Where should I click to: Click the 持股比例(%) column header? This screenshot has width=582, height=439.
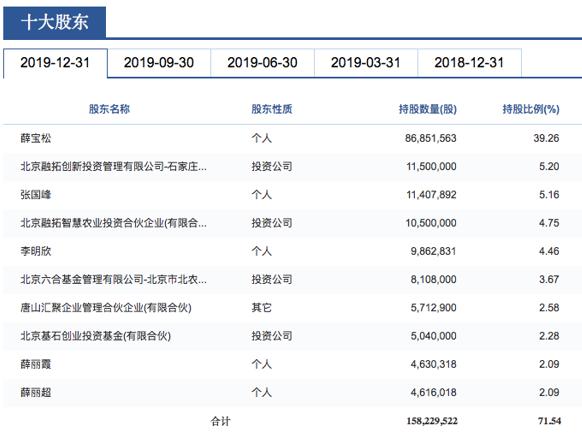click(531, 109)
